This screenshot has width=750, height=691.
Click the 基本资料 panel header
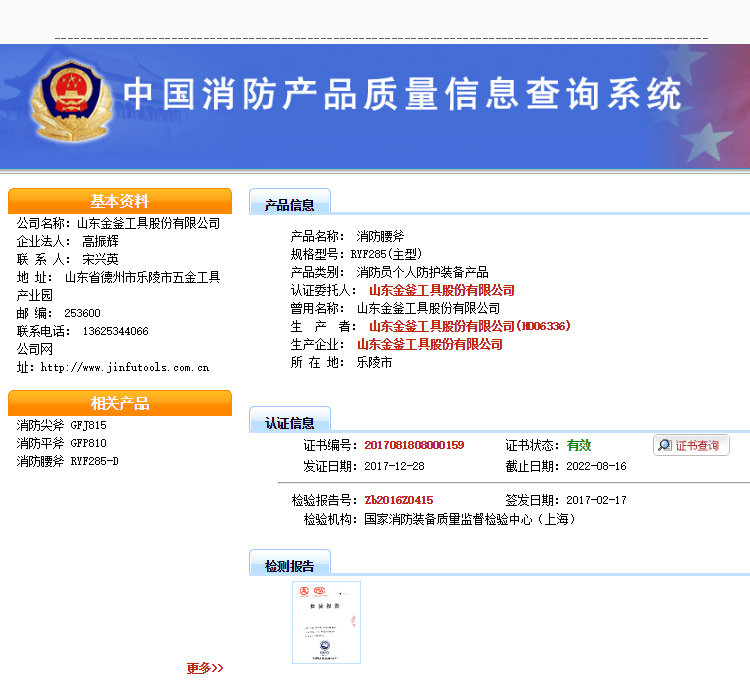click(x=120, y=201)
